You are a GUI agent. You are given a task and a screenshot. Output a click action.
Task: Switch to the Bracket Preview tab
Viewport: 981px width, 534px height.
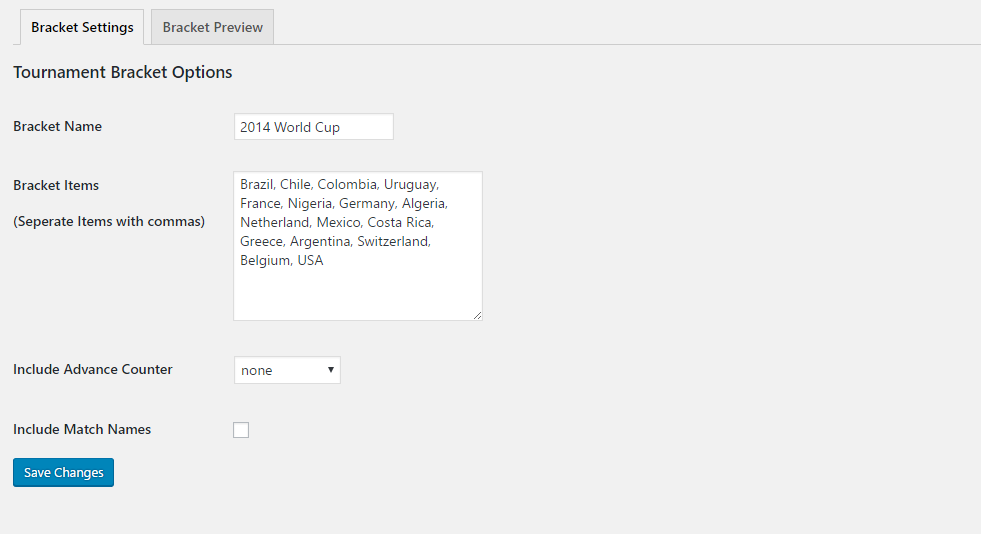212,27
